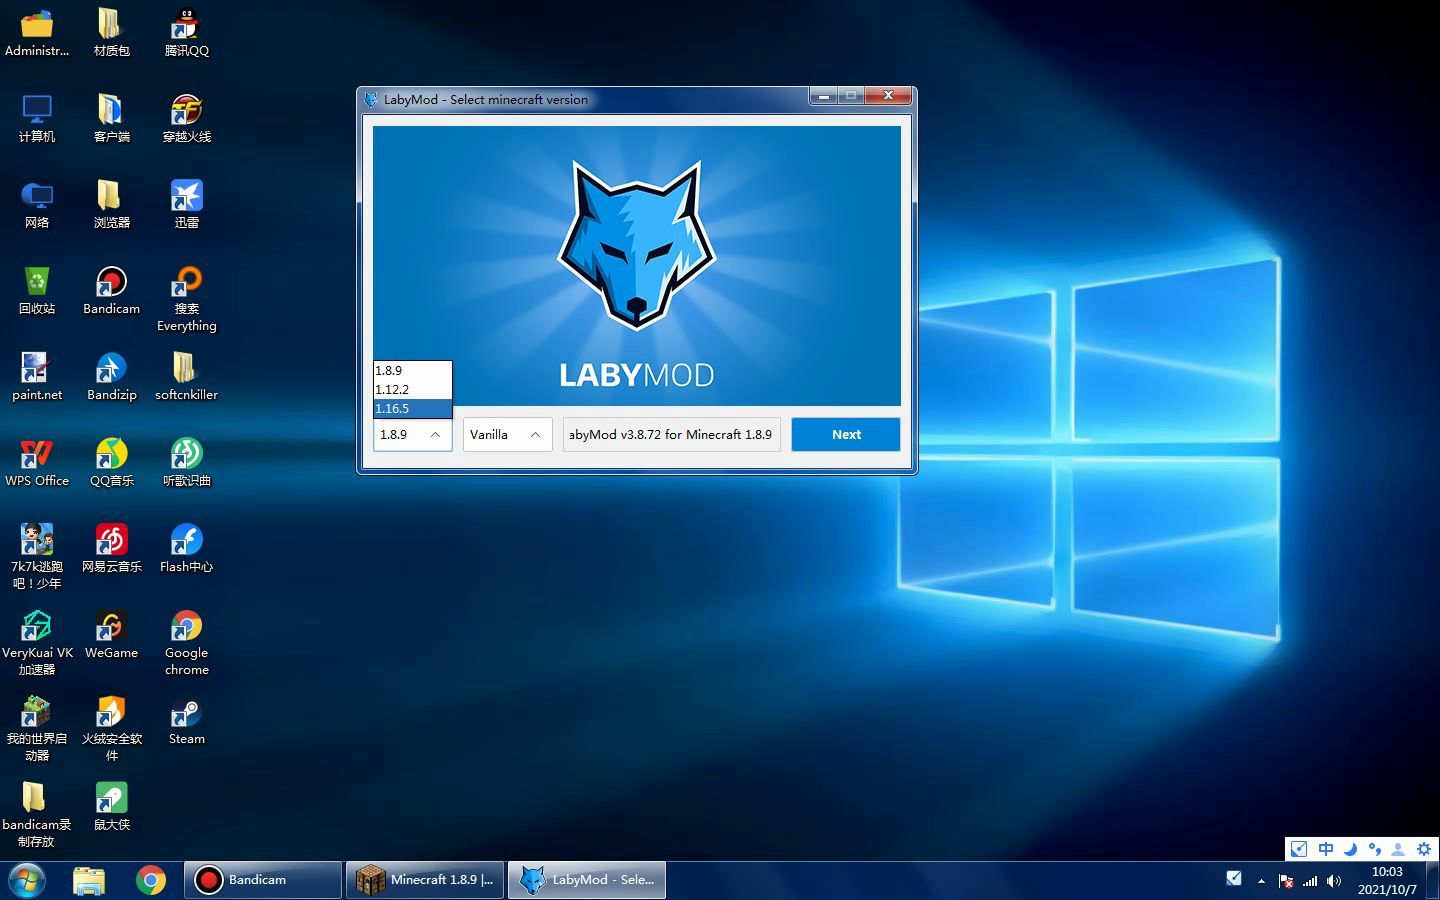The width and height of the screenshot is (1440, 900).
Task: Switch to the Minecraft 1.8.9 taskbar window
Action: (425, 880)
